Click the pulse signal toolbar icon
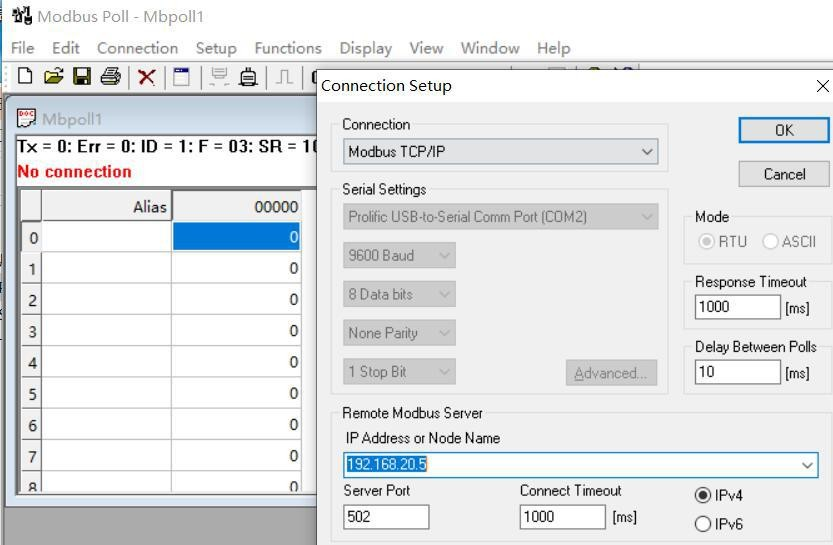The width and height of the screenshot is (833, 545). pyautogui.click(x=284, y=77)
